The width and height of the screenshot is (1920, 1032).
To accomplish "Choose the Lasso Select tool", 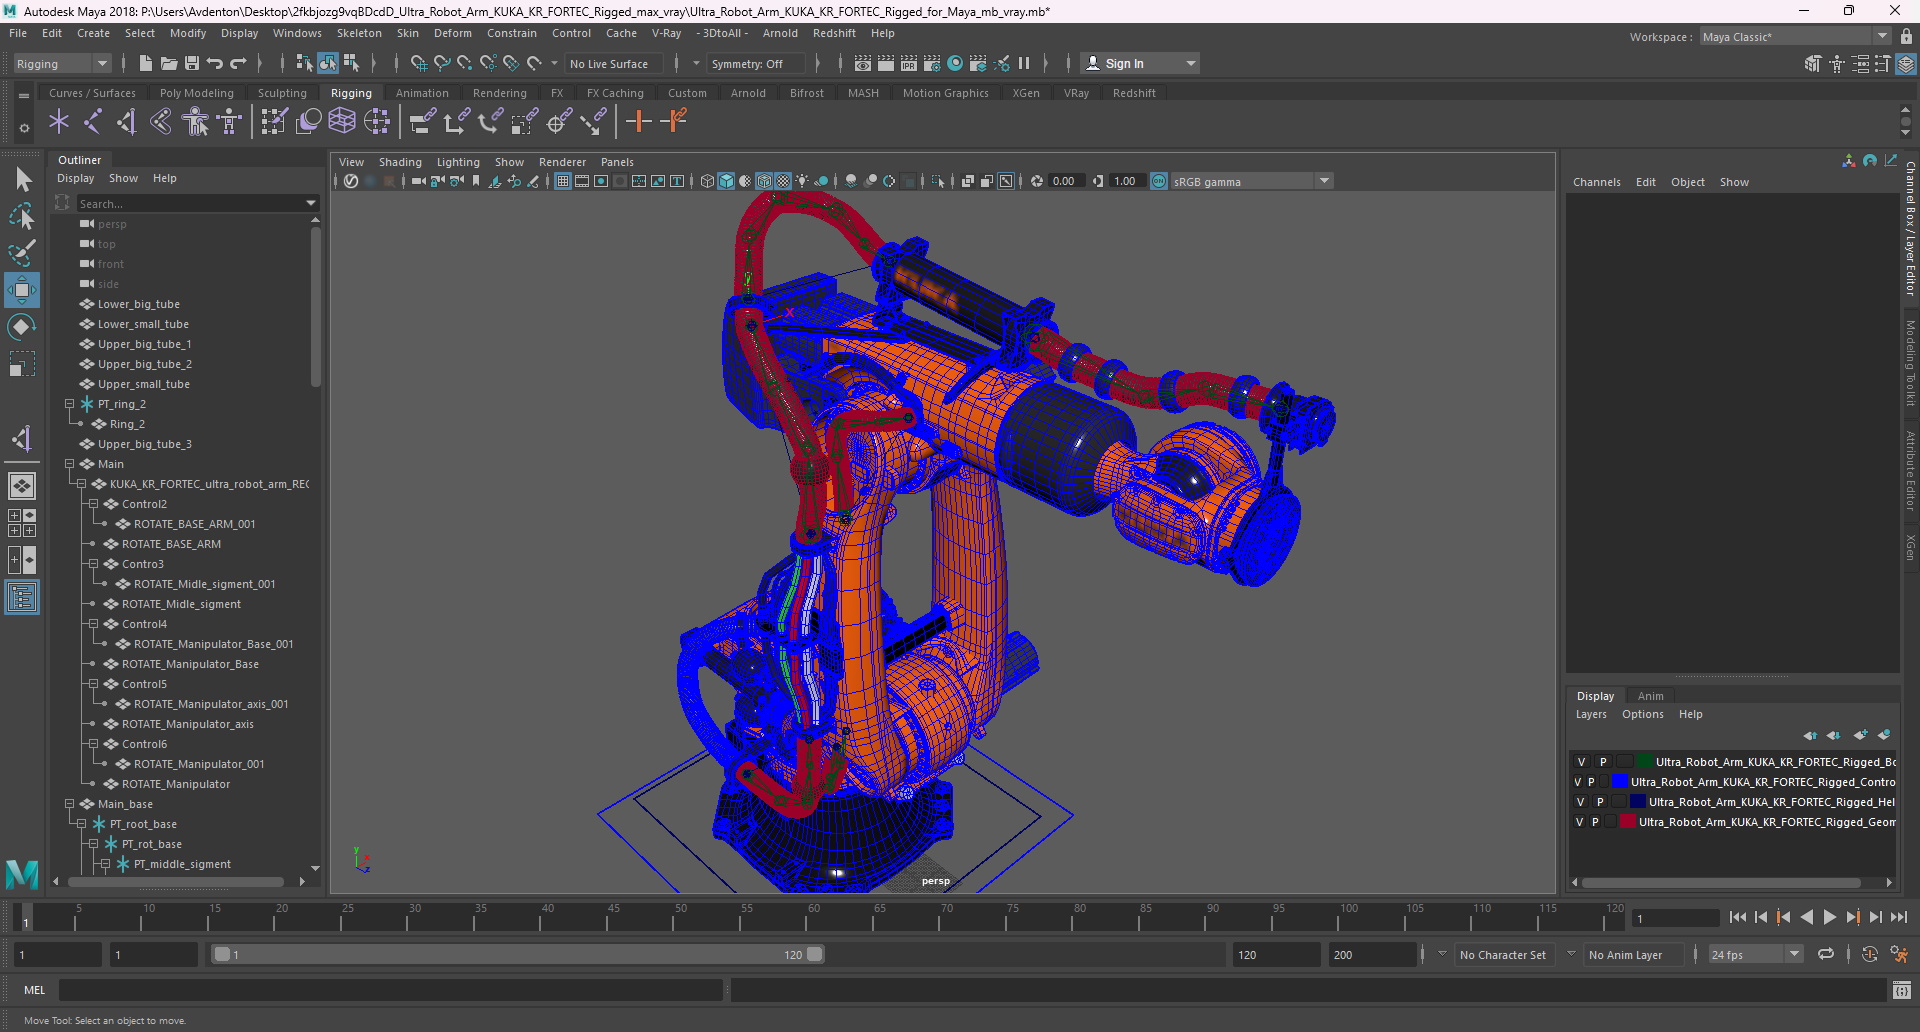I will (x=22, y=216).
